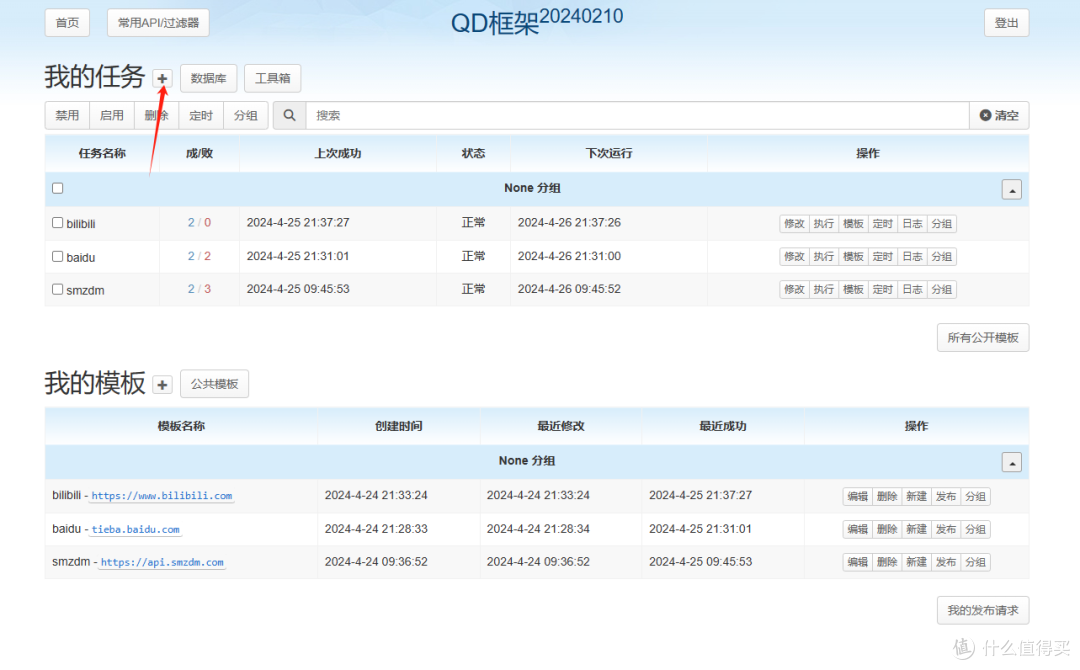This screenshot has width=1080, height=670.
Task: Open the 工具箱 button
Action: pos(273,78)
